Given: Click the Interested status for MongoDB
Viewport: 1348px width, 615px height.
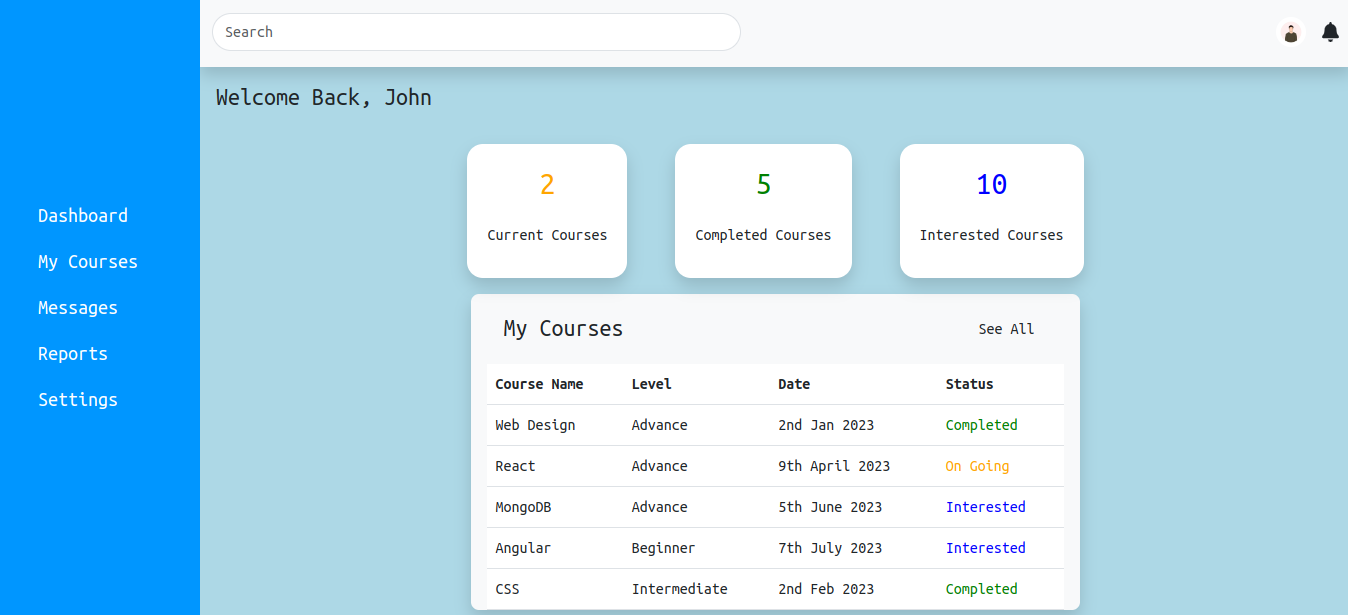Looking at the screenshot, I should pyautogui.click(x=986, y=507).
